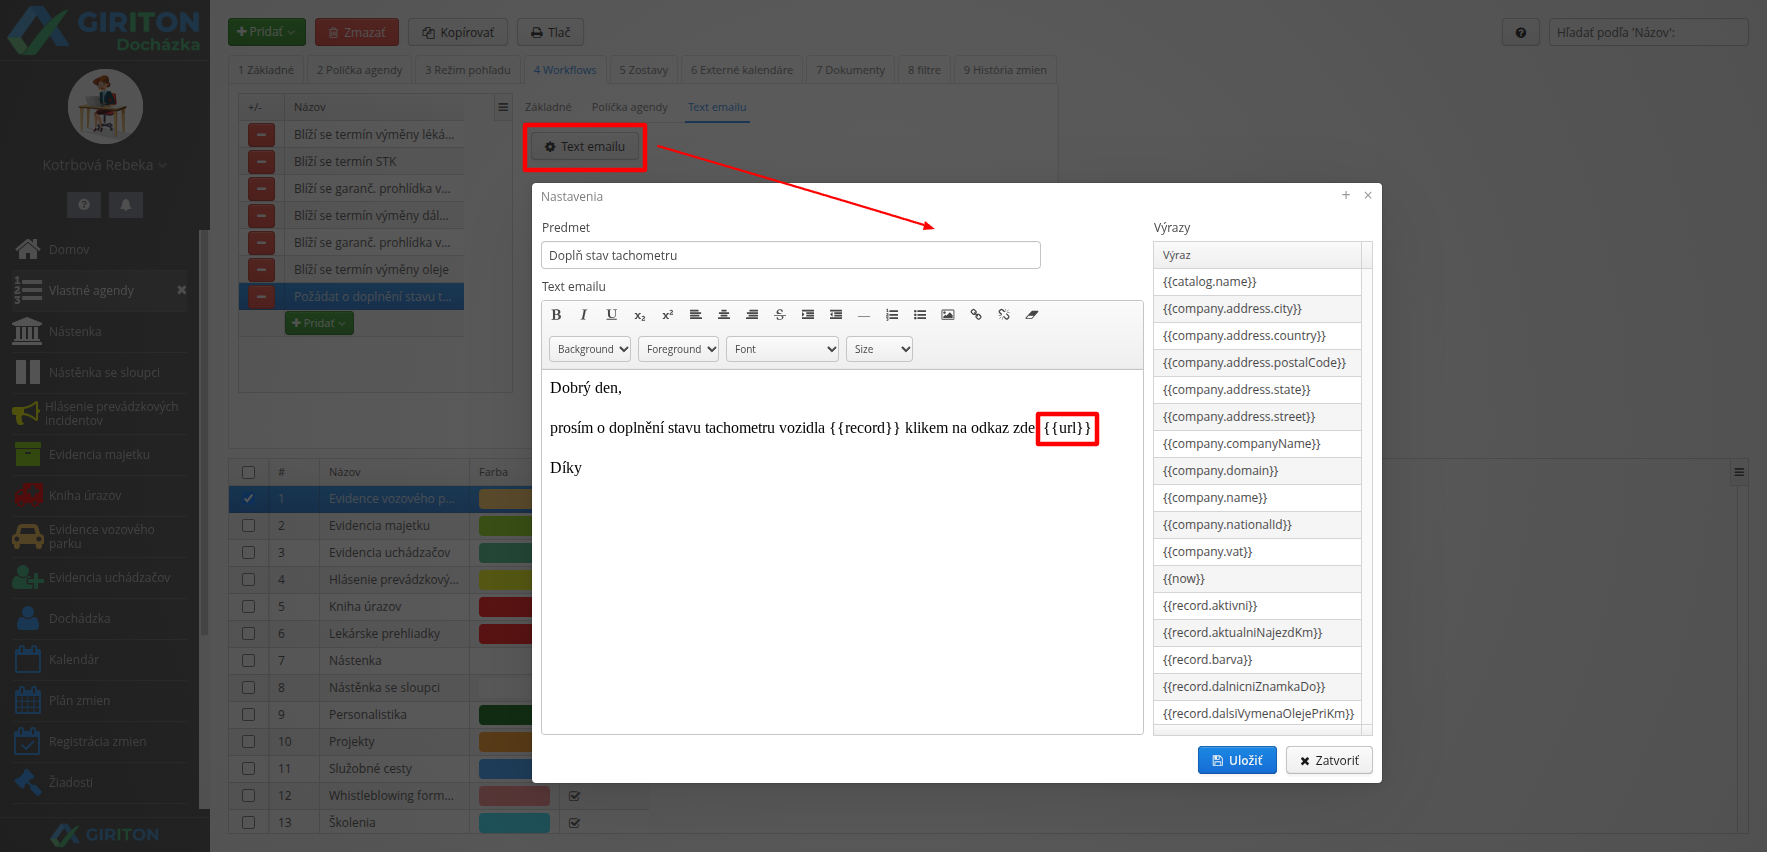
Task: Align email text right
Action: (x=752, y=315)
